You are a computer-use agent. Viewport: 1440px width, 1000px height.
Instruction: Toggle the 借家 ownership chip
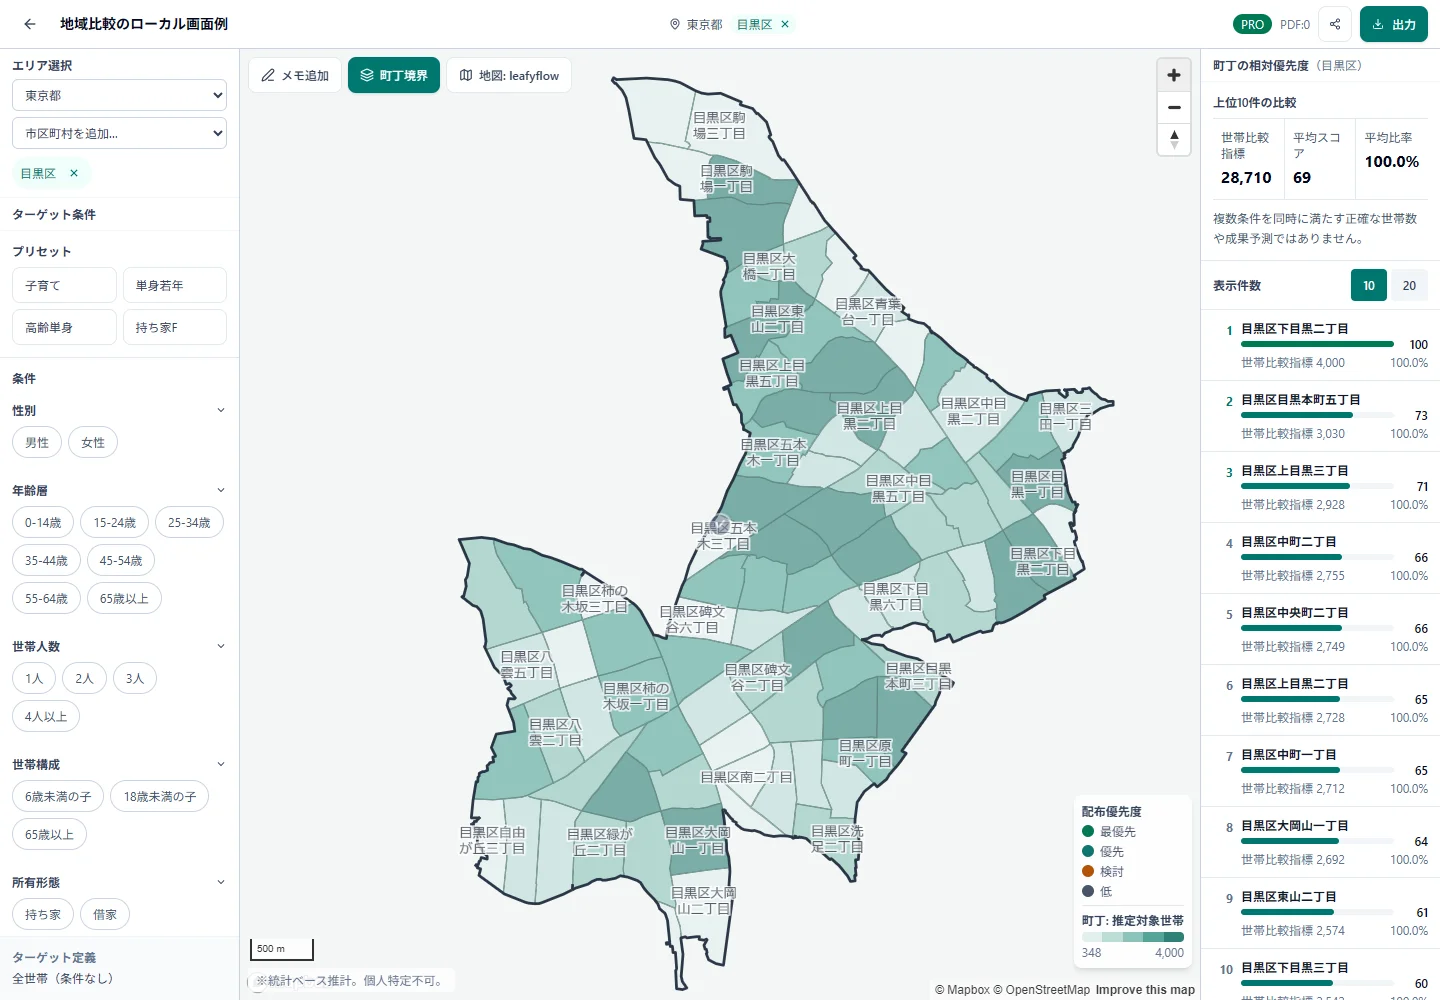pyautogui.click(x=105, y=914)
